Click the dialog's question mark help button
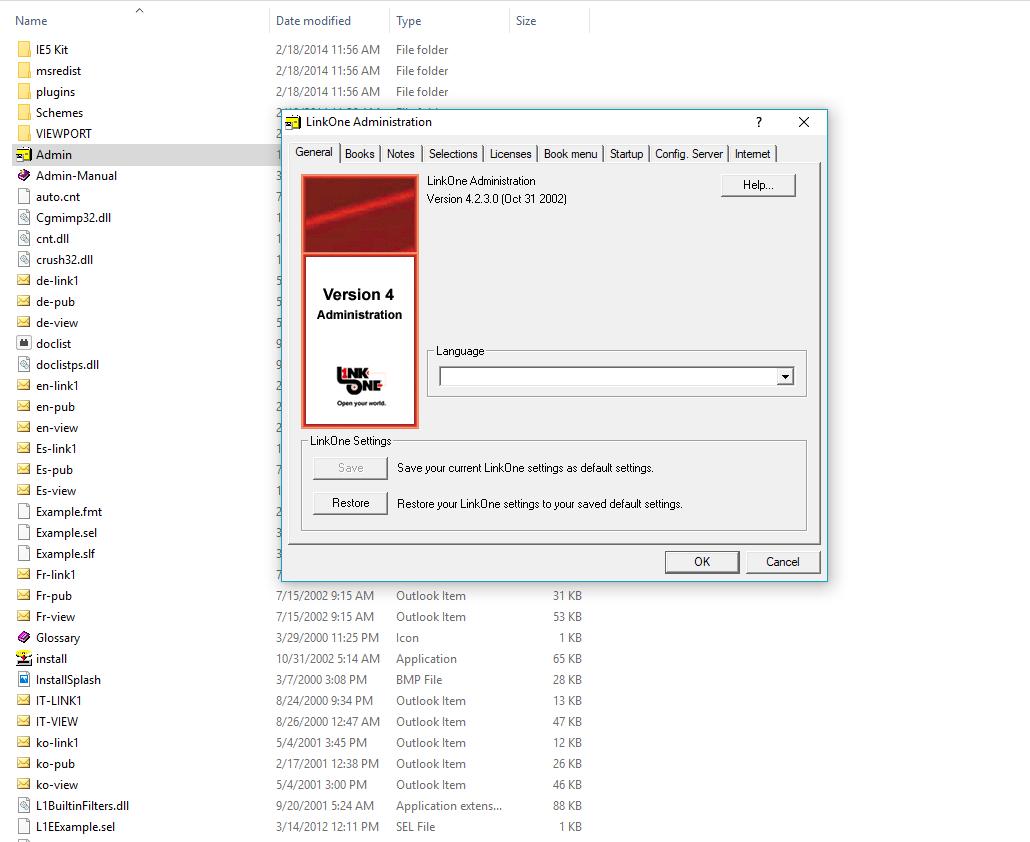The image size is (1030, 842). [759, 122]
